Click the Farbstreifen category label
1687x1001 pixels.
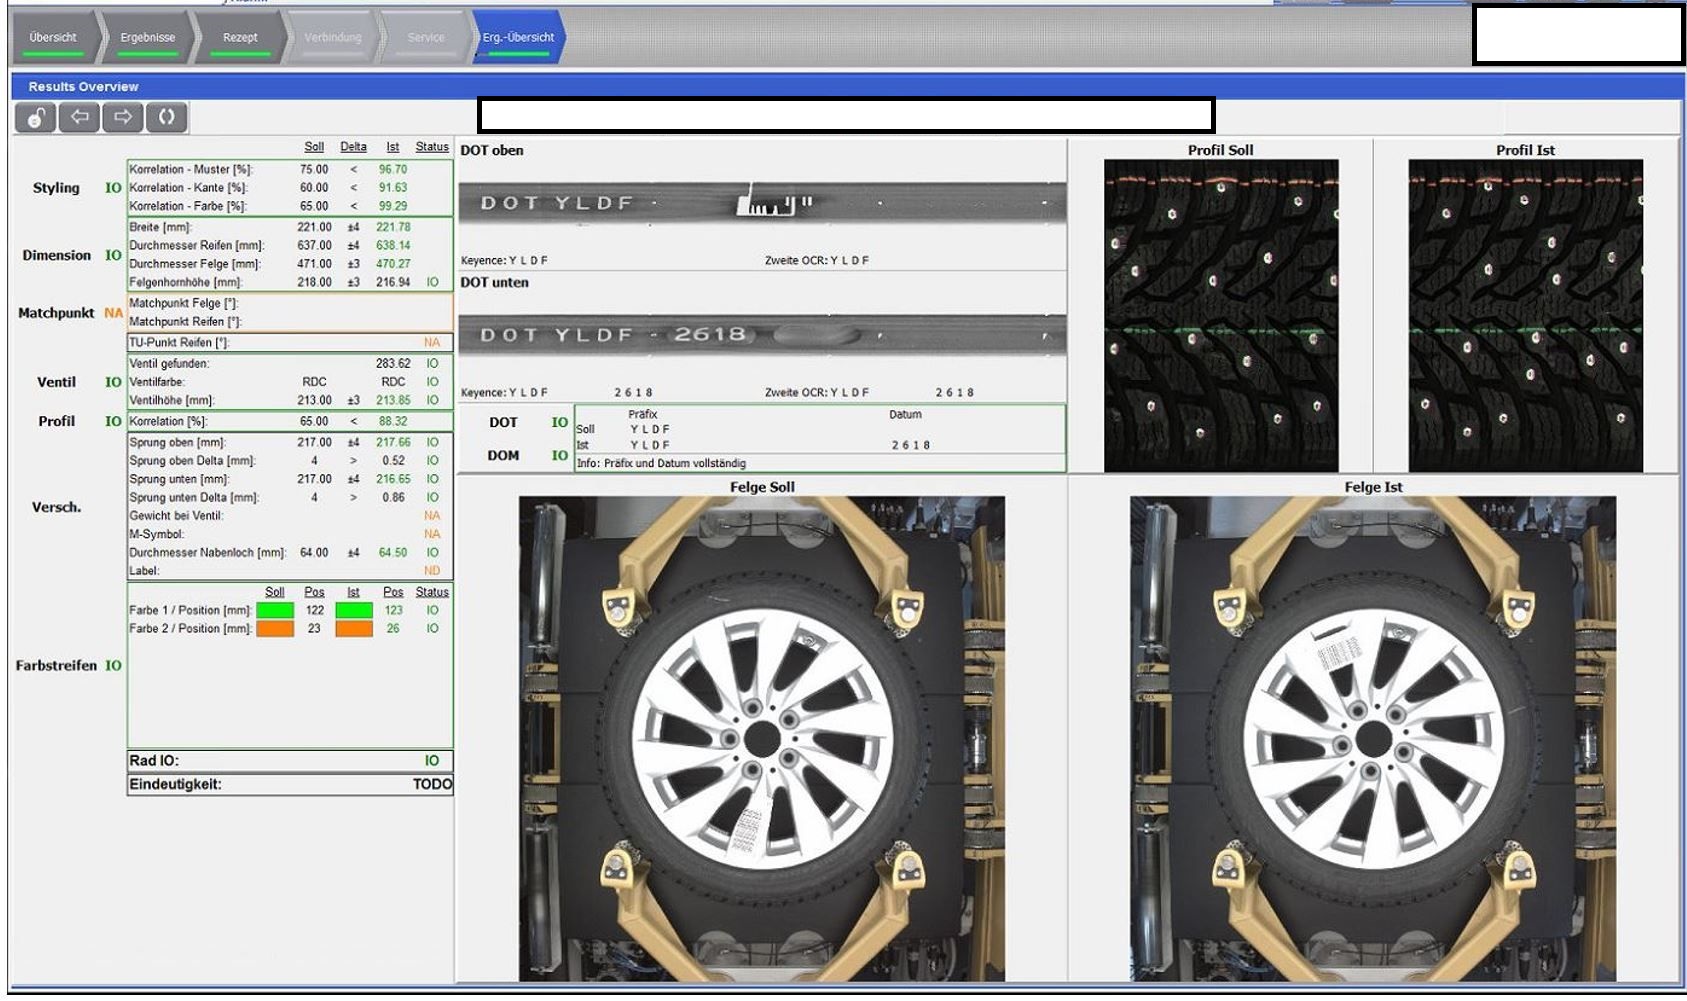(x=56, y=666)
